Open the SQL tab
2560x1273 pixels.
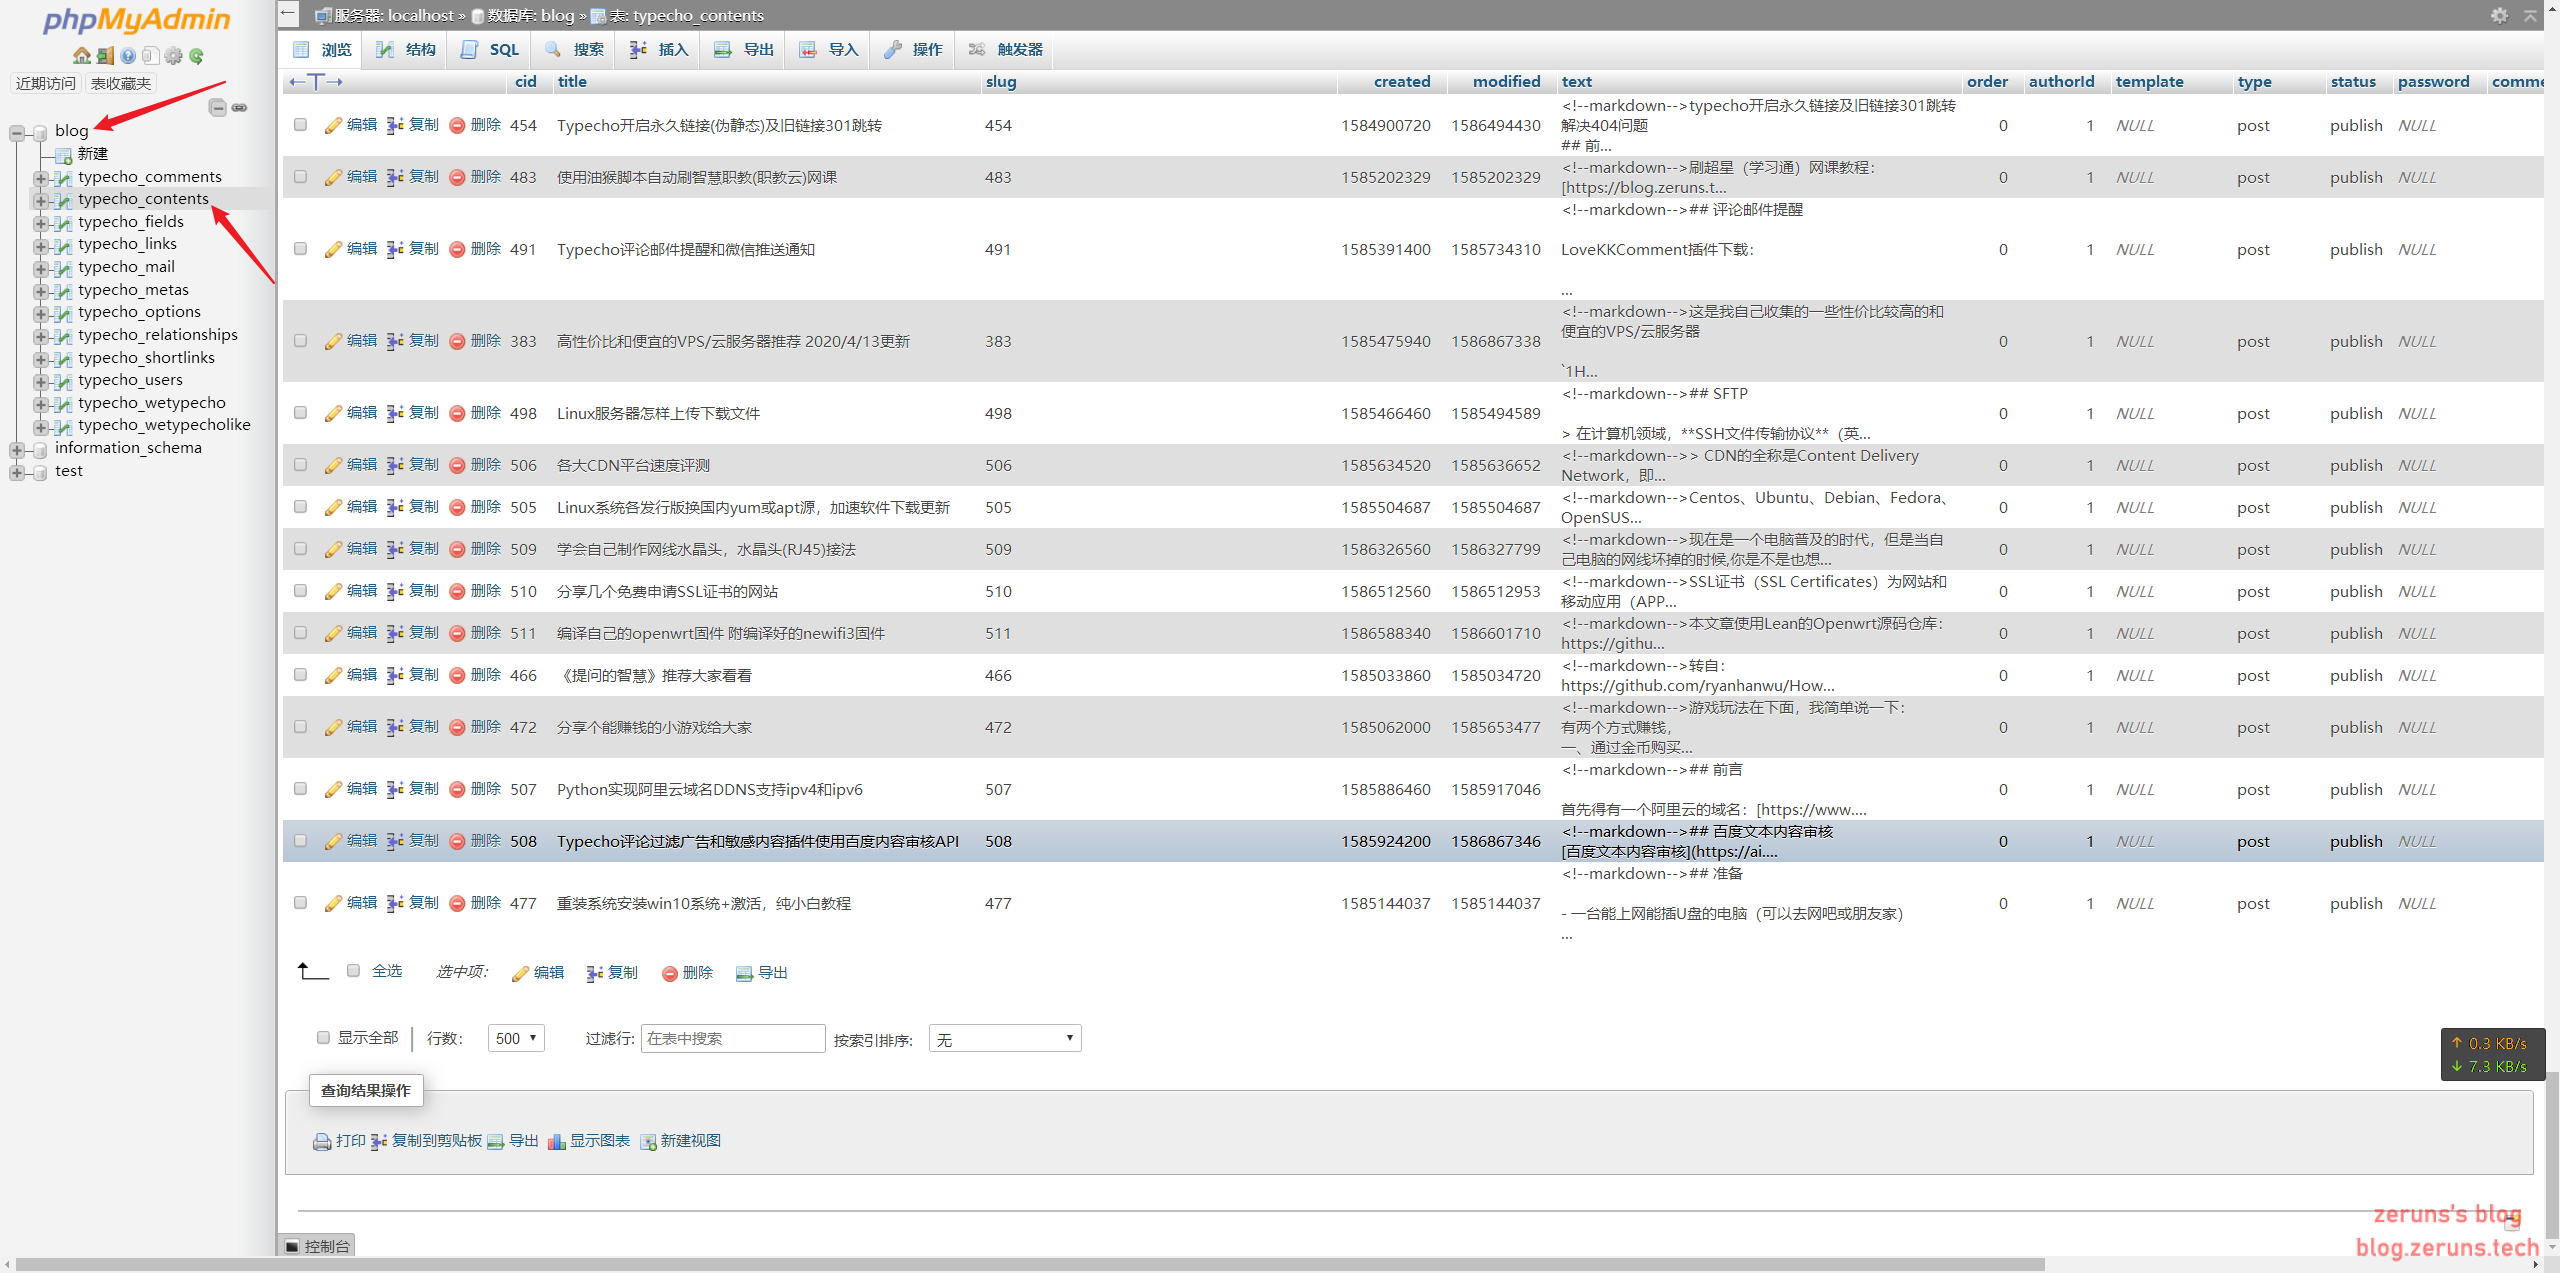pyautogui.click(x=489, y=50)
